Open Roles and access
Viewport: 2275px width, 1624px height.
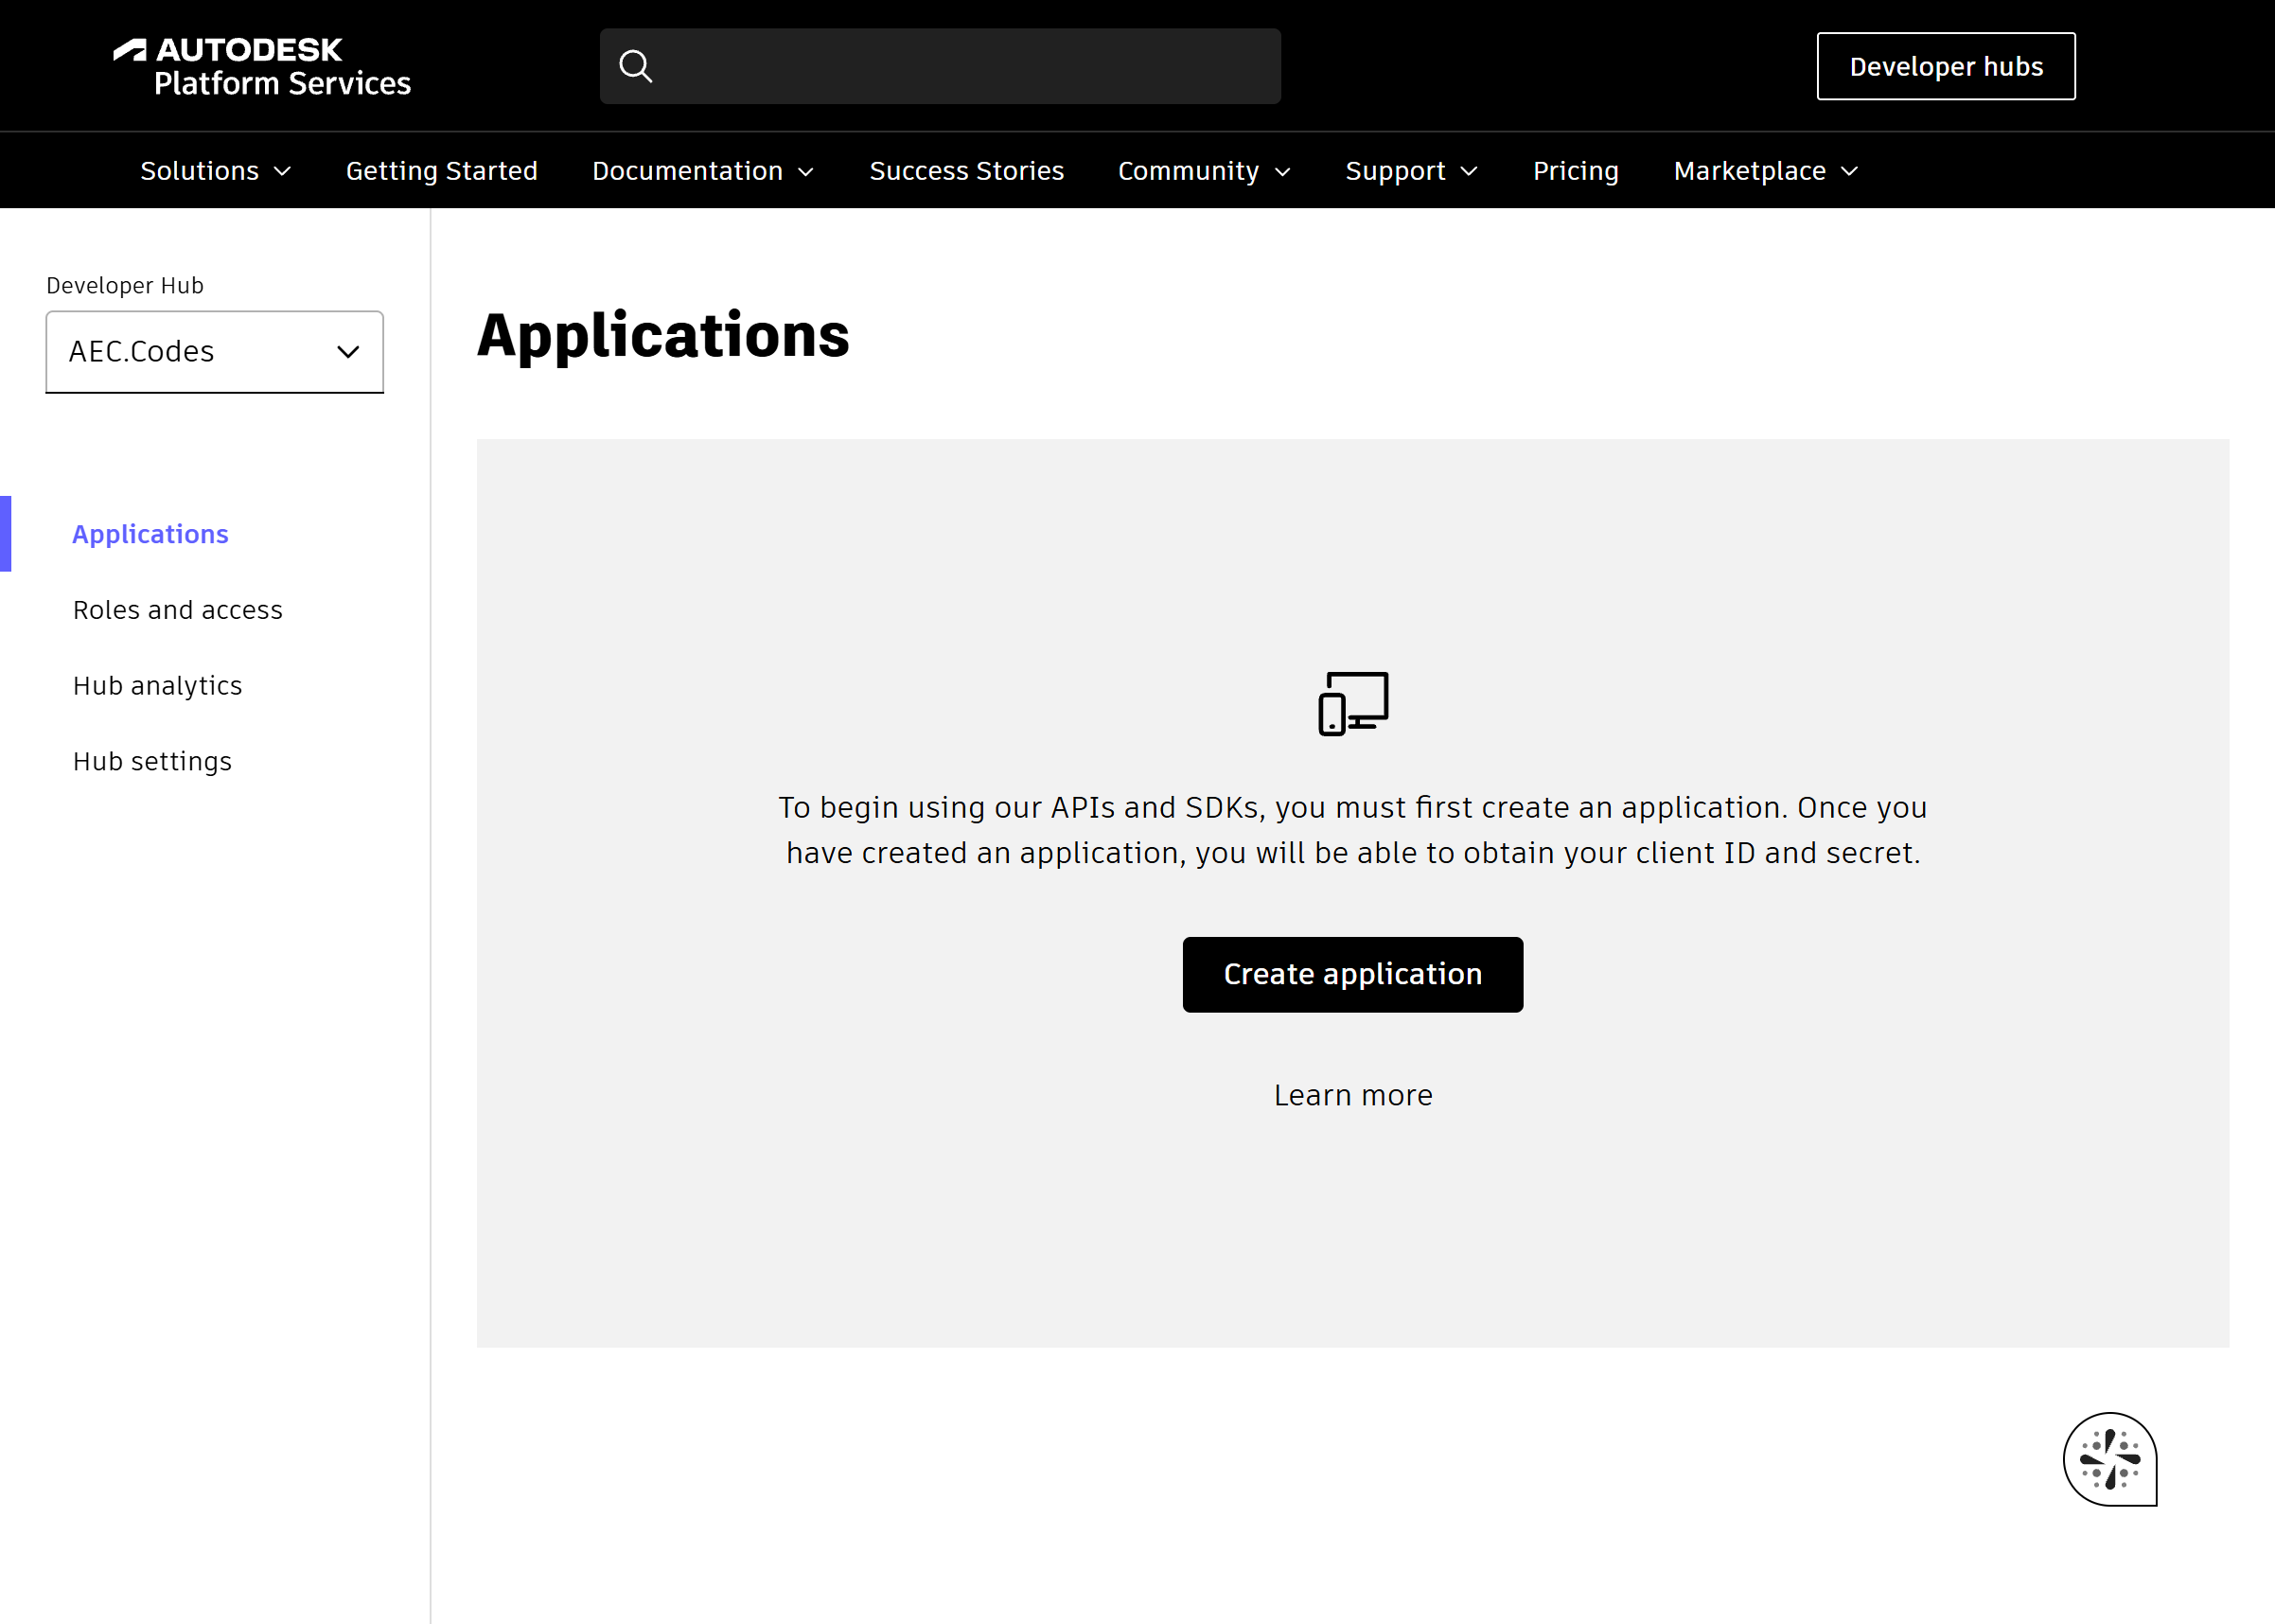(178, 610)
